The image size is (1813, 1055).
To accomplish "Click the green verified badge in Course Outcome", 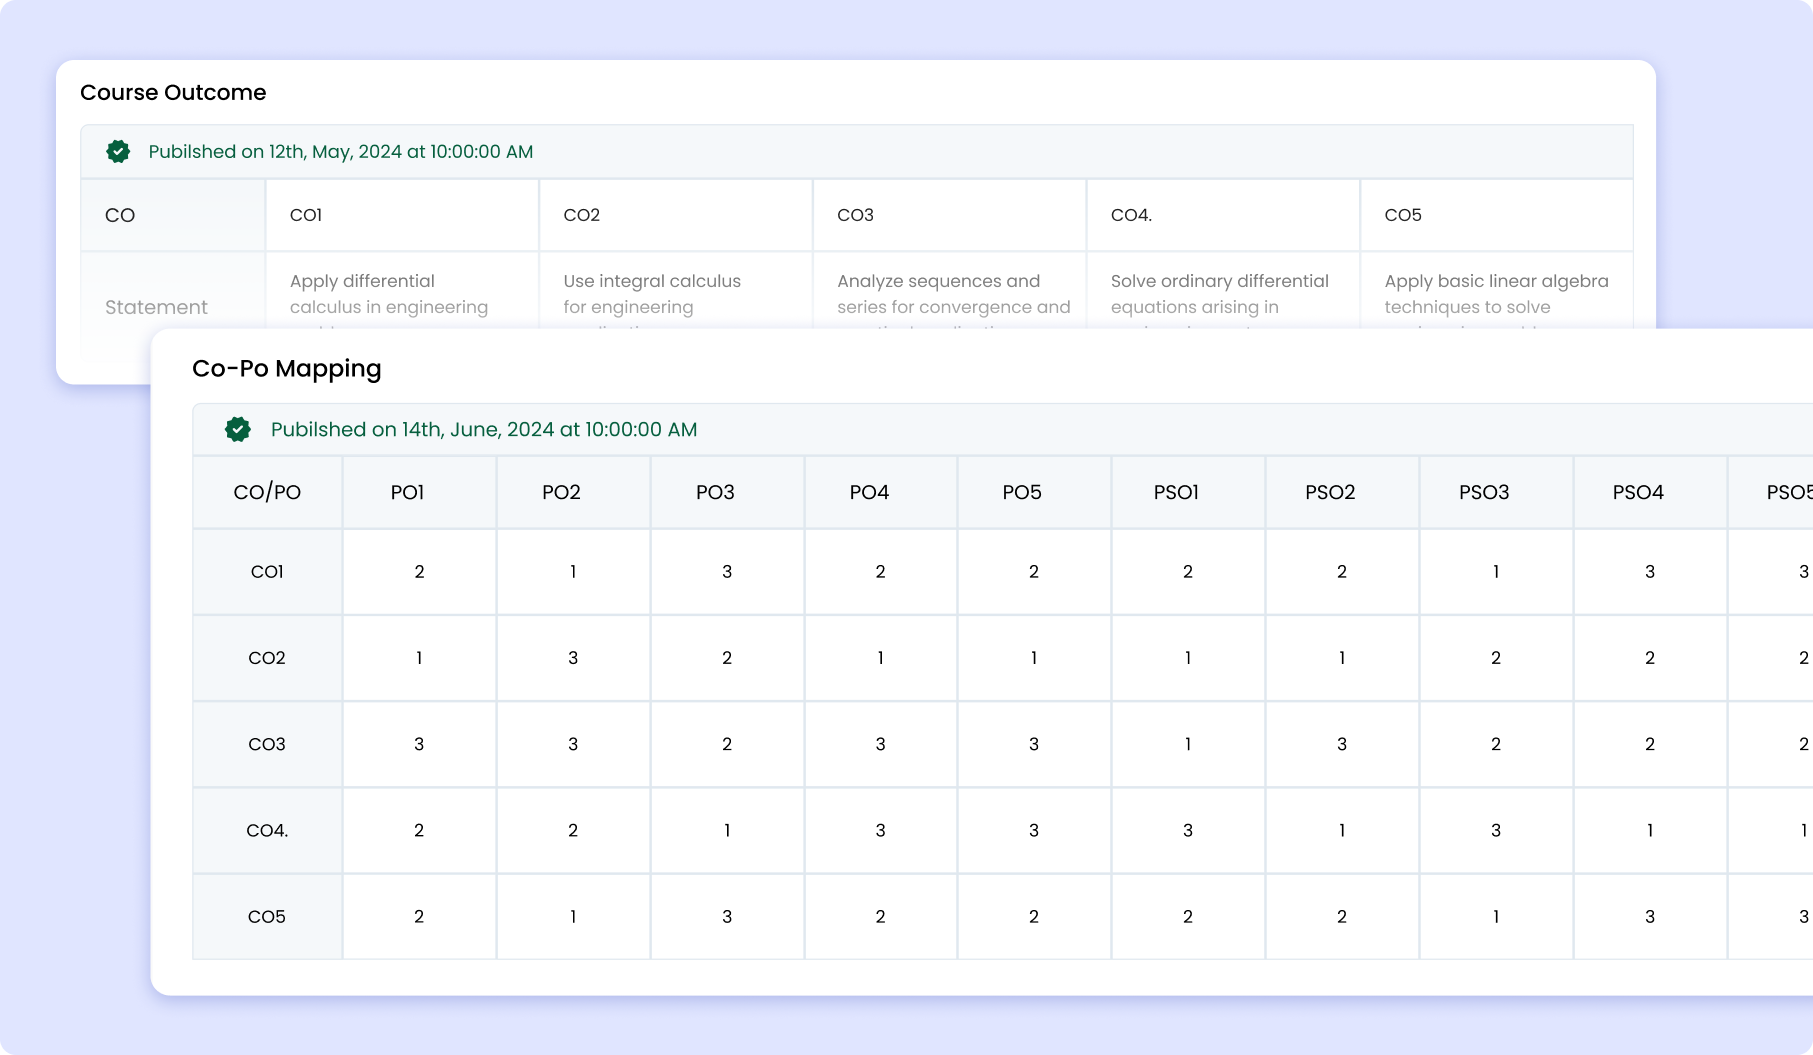I will coord(118,152).
